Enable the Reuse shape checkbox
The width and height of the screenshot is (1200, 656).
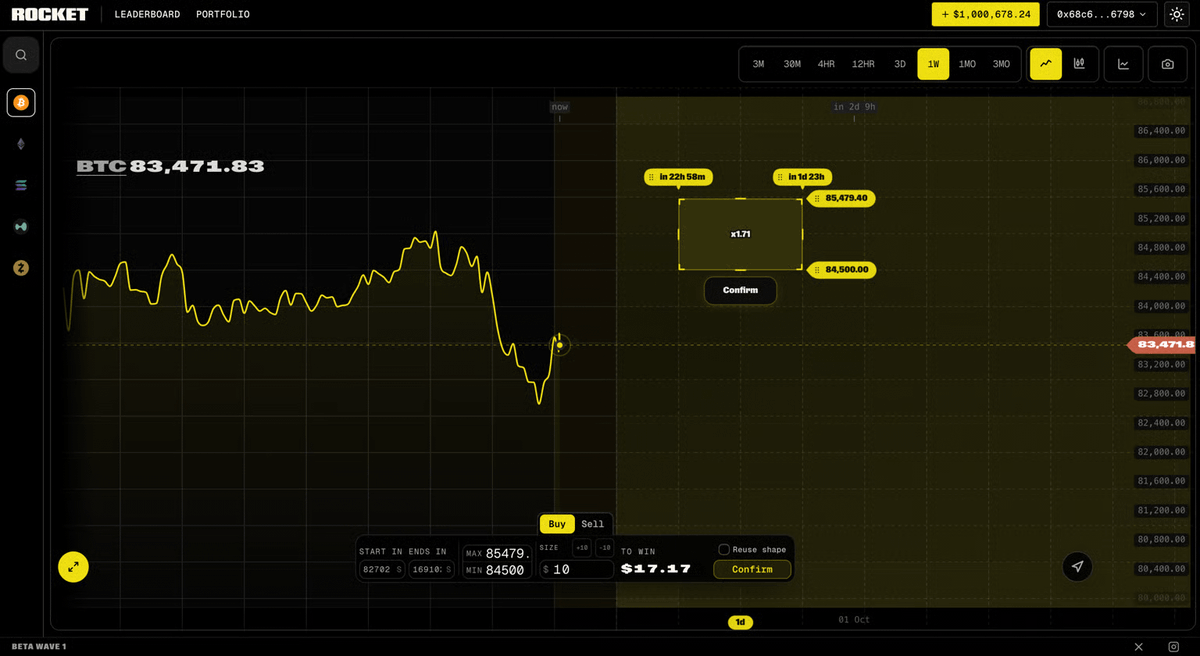[724, 549]
